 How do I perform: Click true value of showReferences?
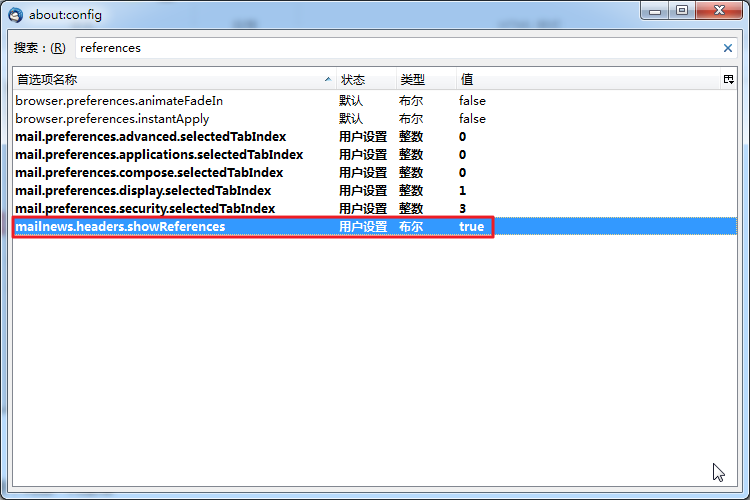tap(471, 226)
